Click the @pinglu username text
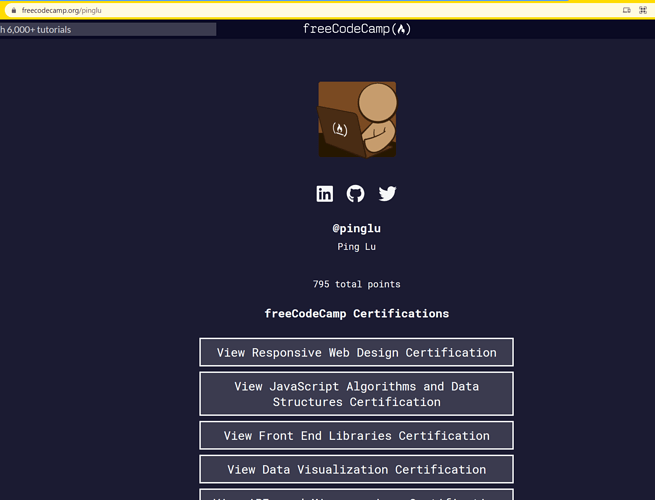655x500 pixels. click(356, 228)
